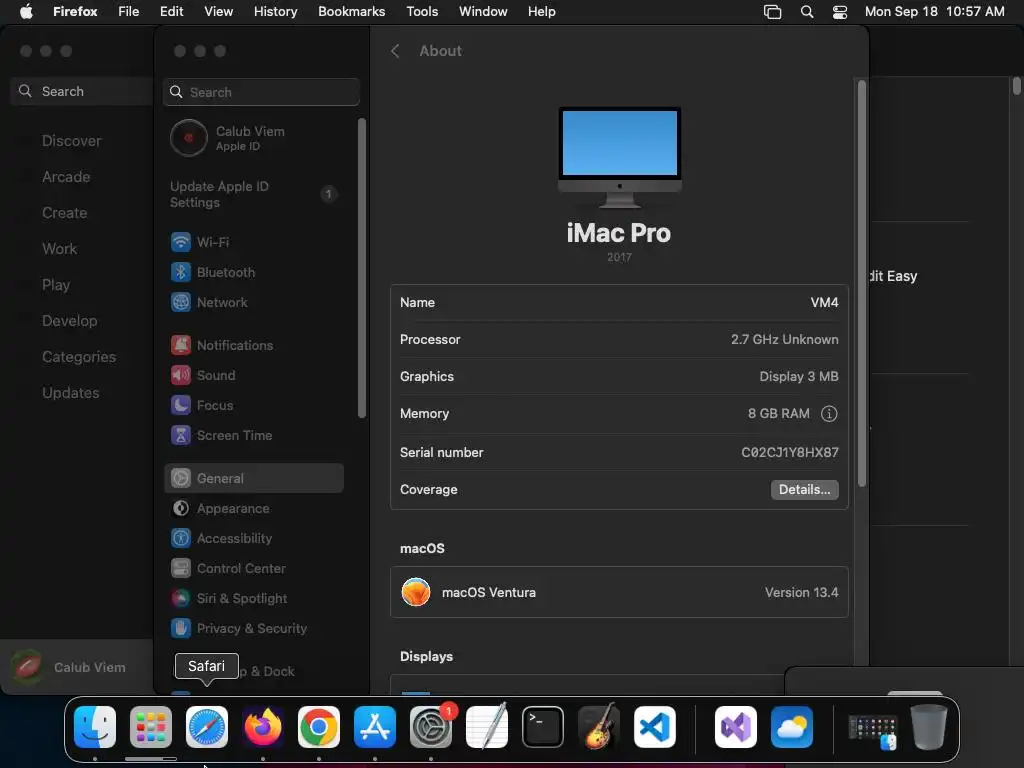
Task: Open the Apple menu
Action: 26,11
